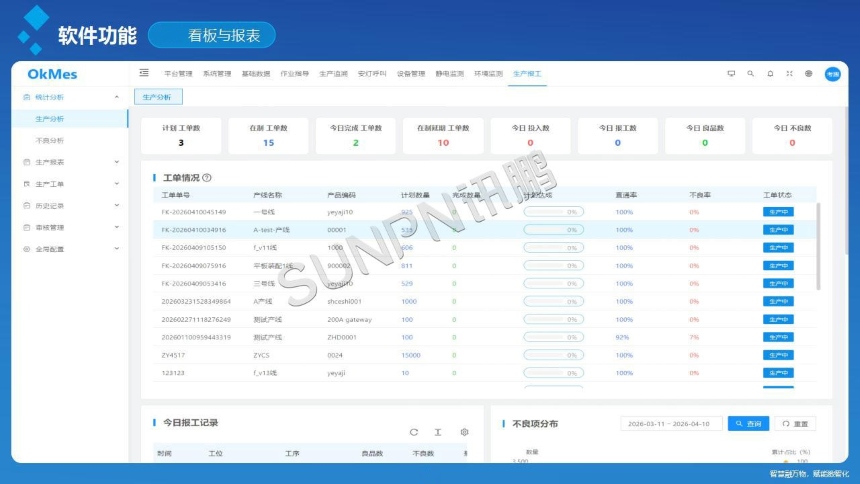This screenshot has width=860, height=484.
Task: Expand the 生产报表 menu group chevron
Action: (117, 162)
